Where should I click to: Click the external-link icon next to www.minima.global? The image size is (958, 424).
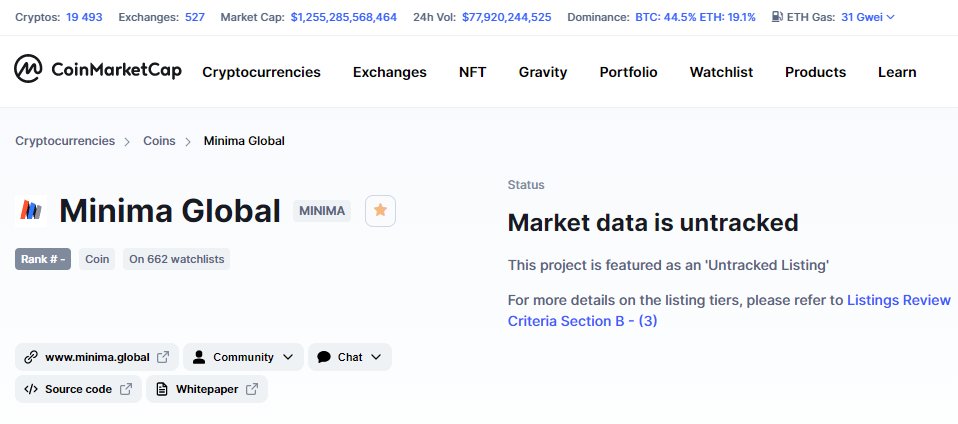click(x=163, y=357)
